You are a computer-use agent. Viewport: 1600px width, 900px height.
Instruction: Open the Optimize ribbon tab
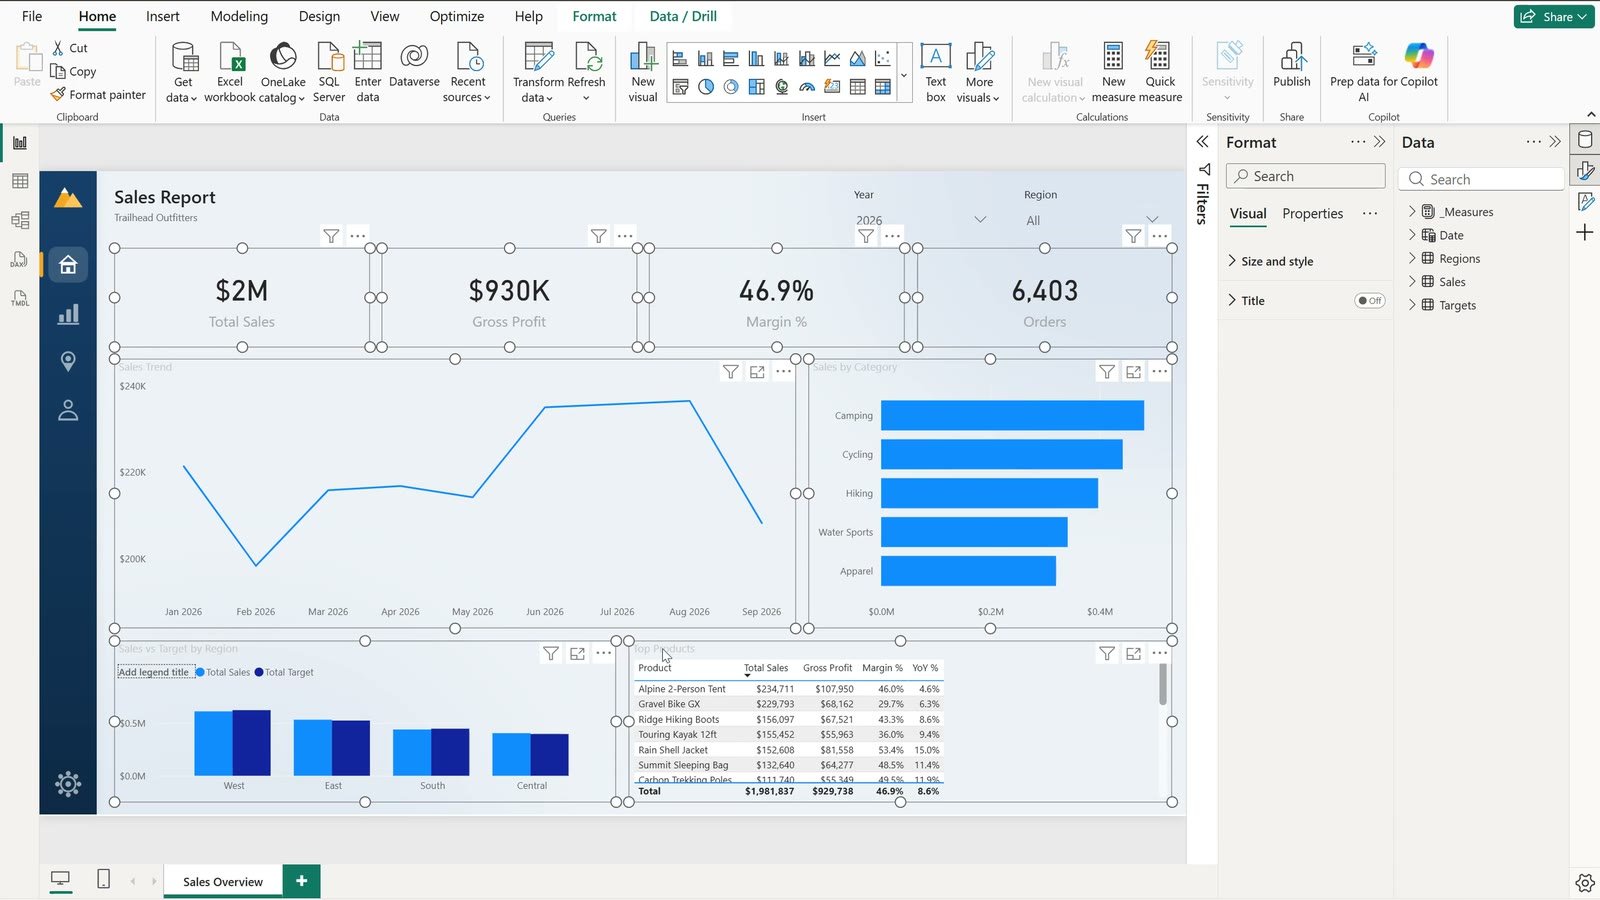(457, 16)
